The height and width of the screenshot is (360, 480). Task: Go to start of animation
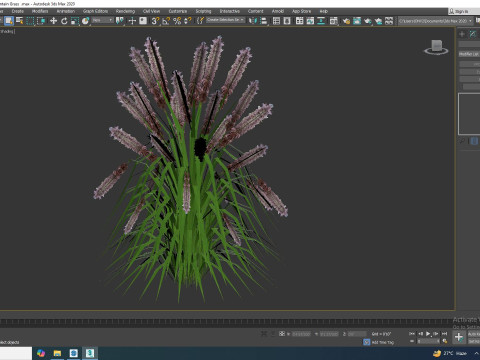412,333
